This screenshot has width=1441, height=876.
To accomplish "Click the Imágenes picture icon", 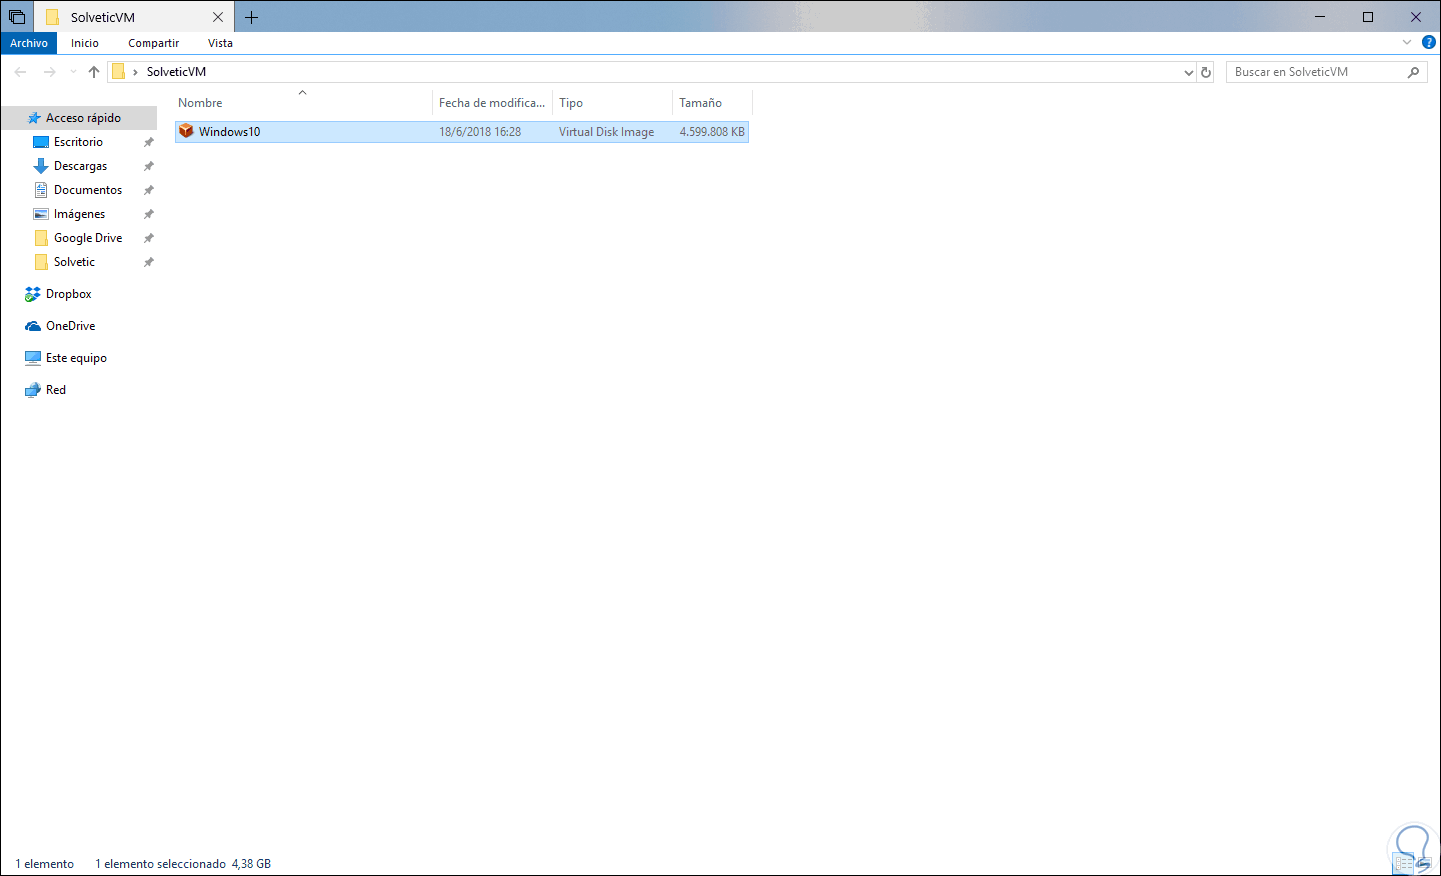I will pos(41,214).
